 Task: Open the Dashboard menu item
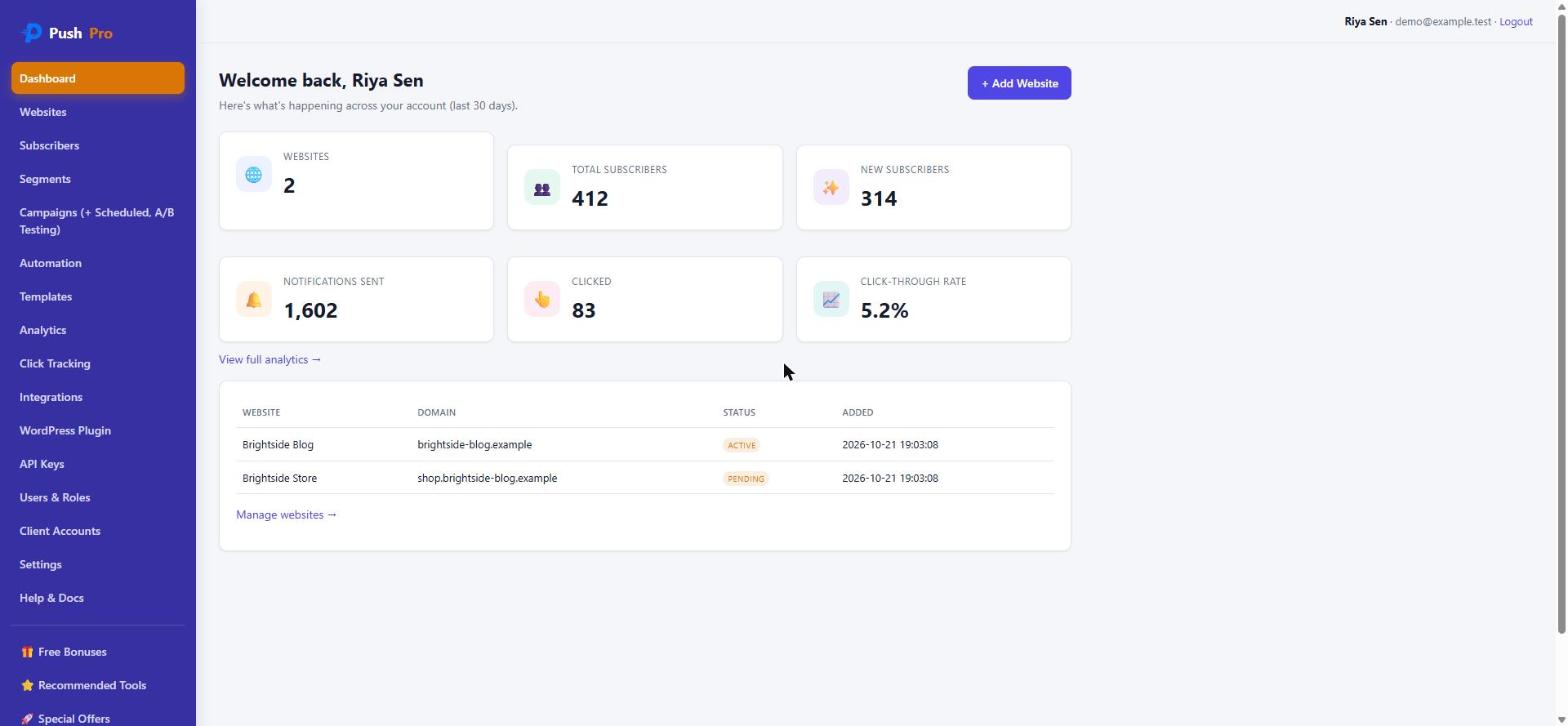(98, 79)
